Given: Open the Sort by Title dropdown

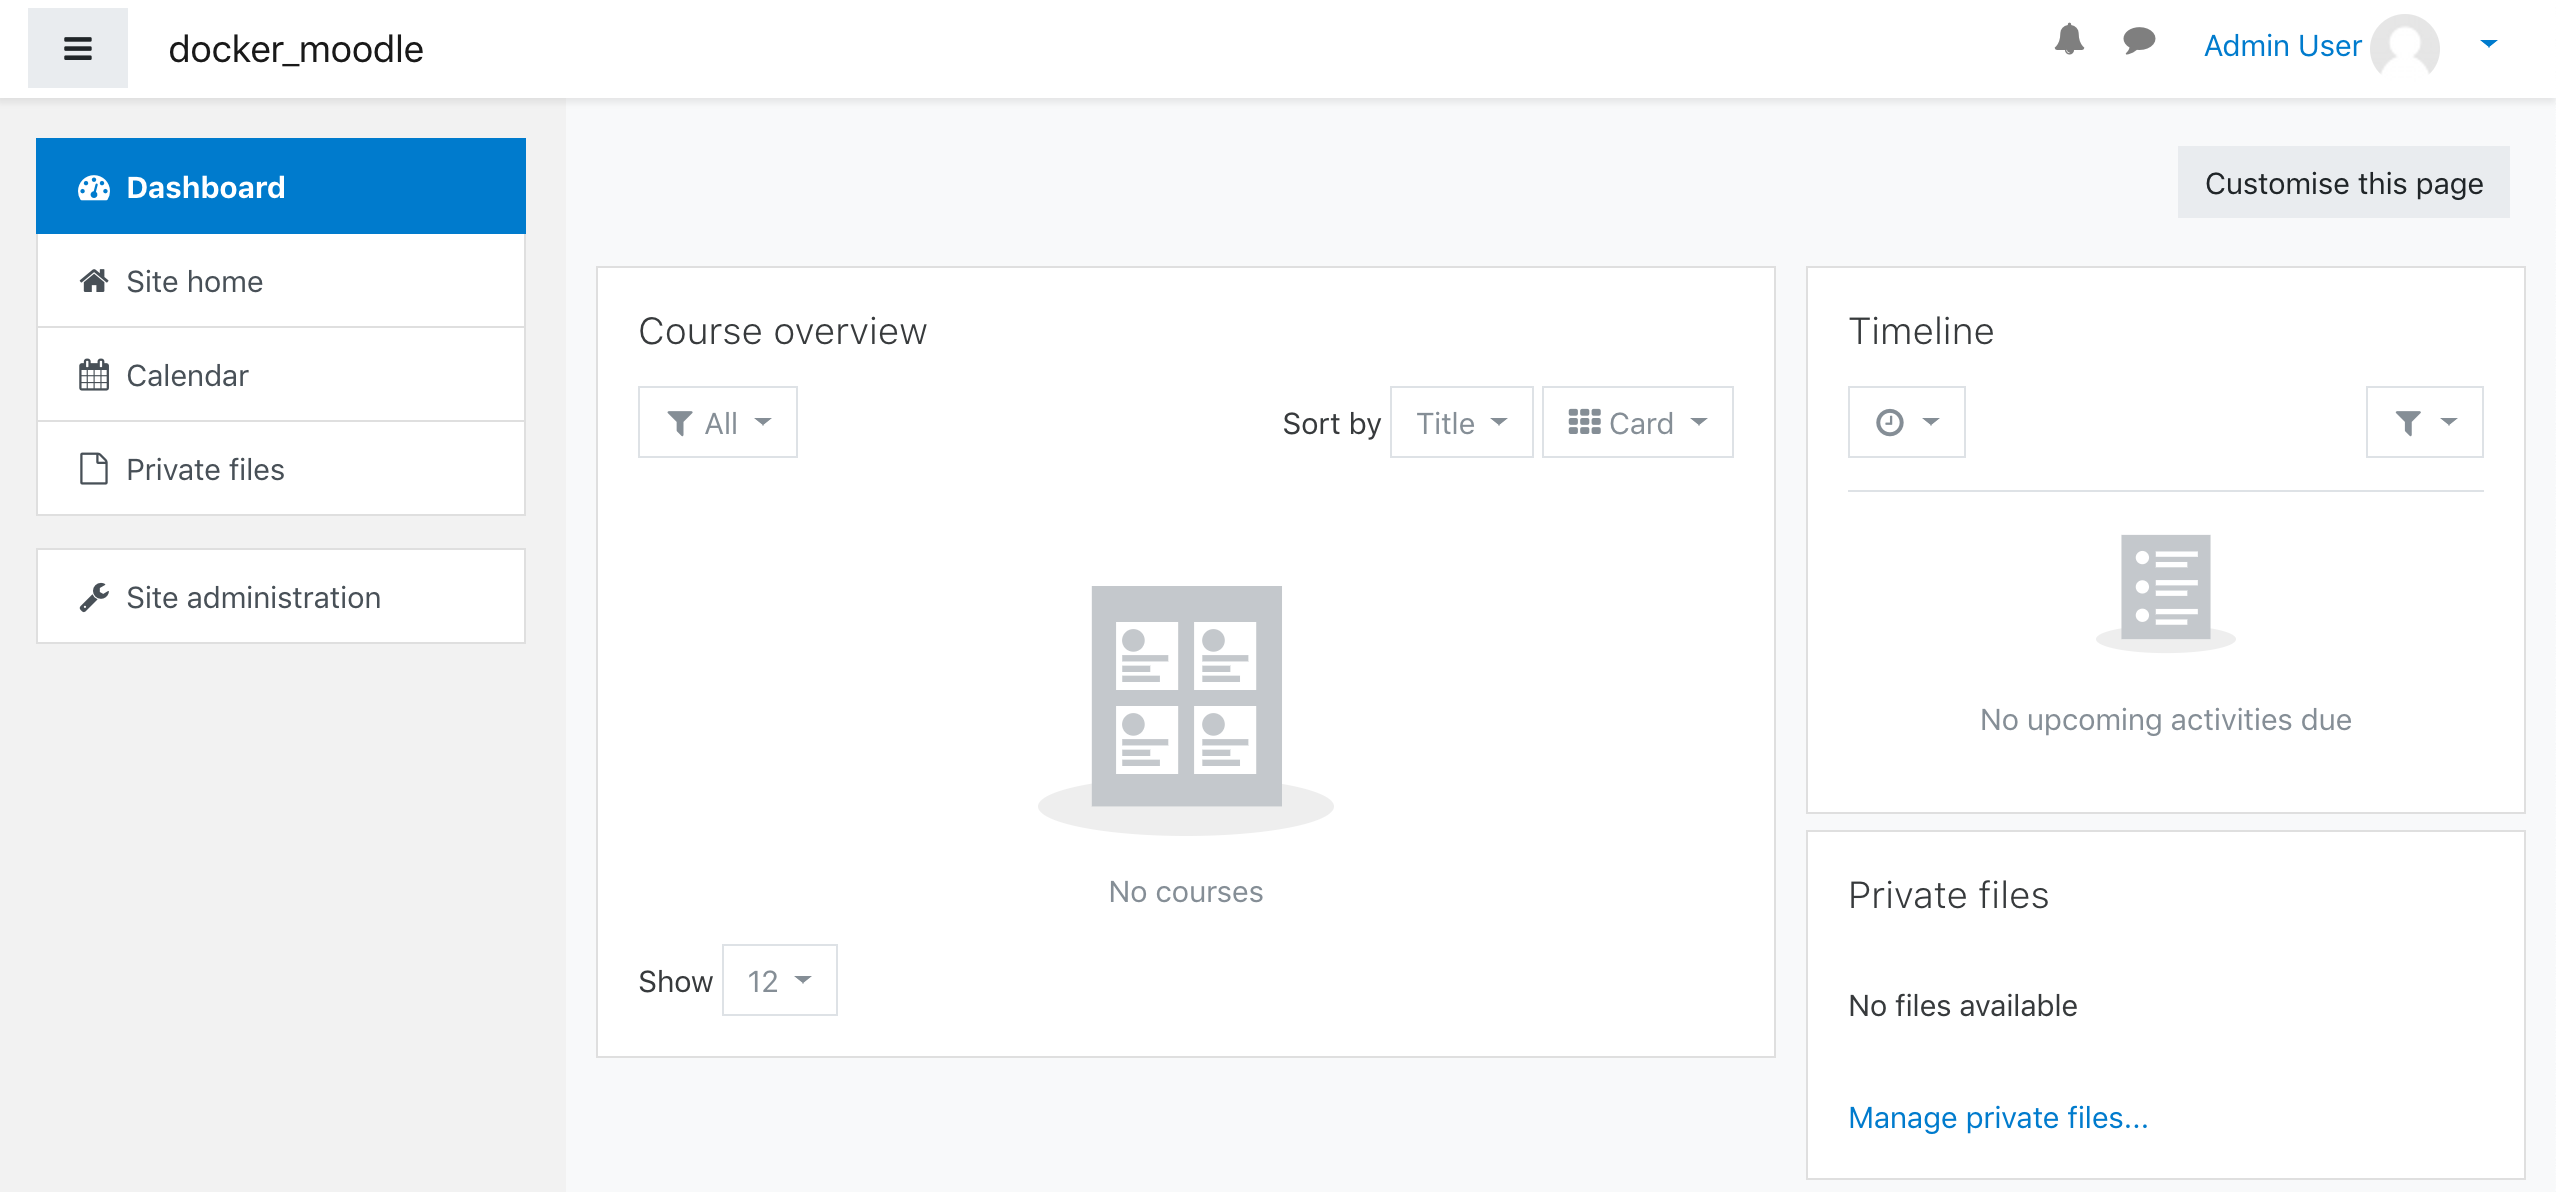Looking at the screenshot, I should 1462,423.
